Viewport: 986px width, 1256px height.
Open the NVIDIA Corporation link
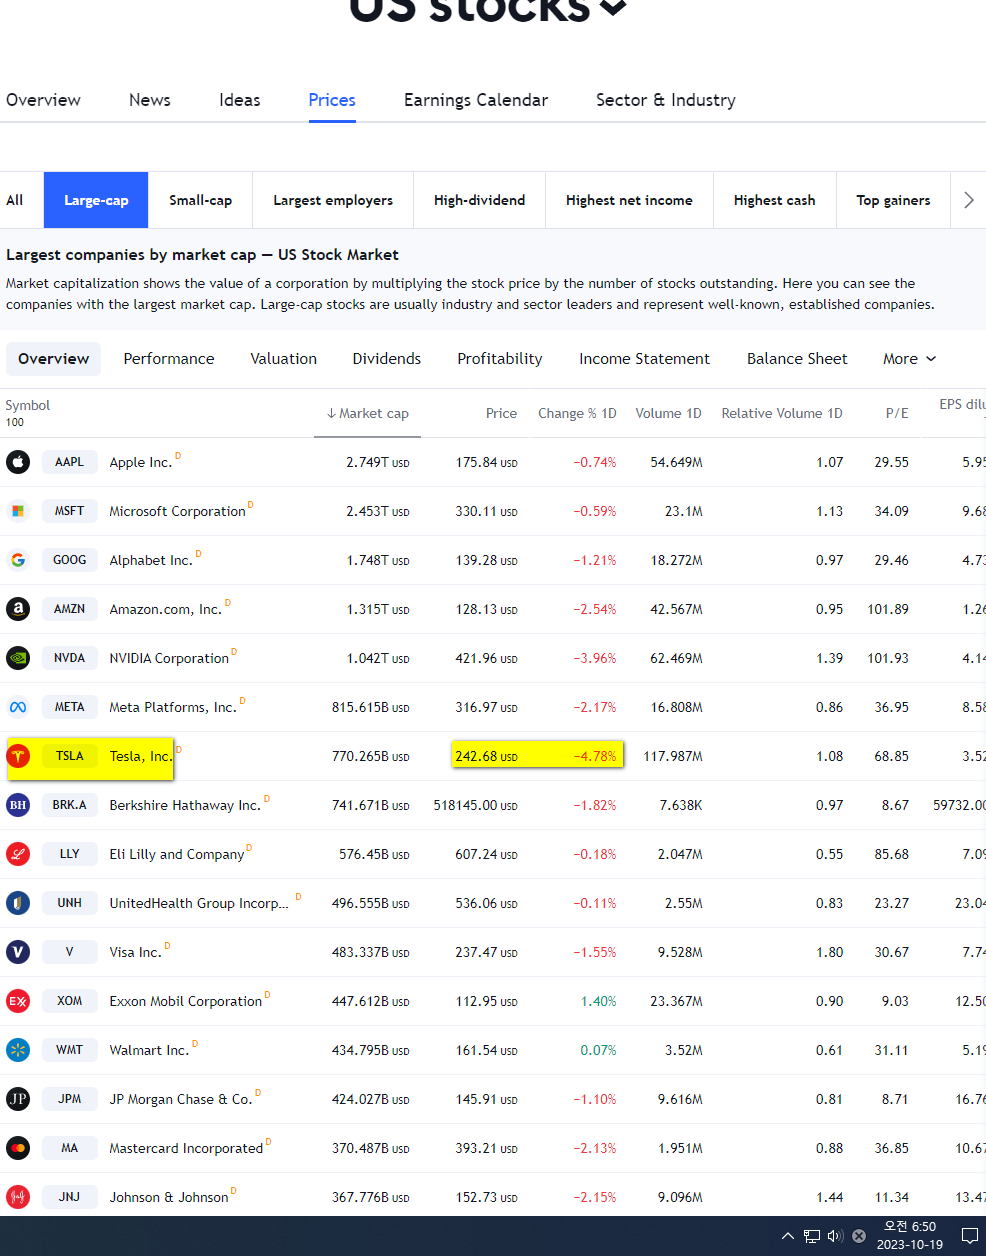click(x=169, y=658)
